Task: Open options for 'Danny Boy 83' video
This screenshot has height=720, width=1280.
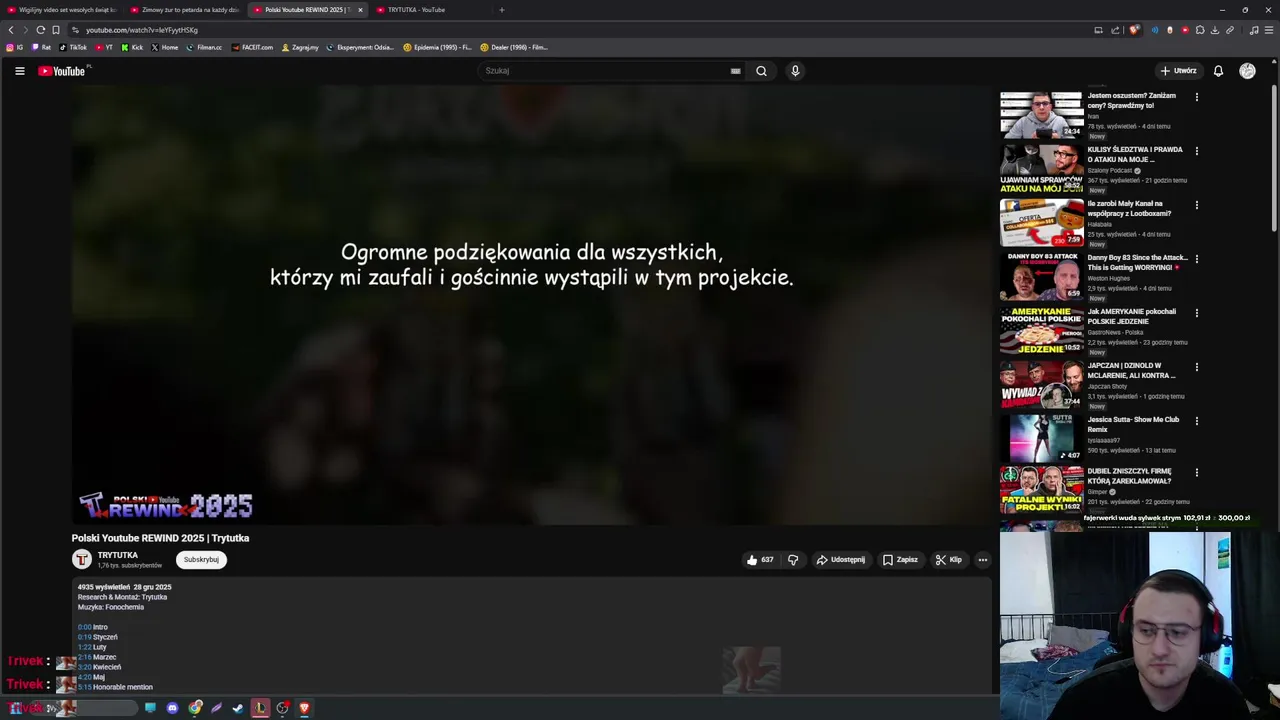Action: (1196, 259)
